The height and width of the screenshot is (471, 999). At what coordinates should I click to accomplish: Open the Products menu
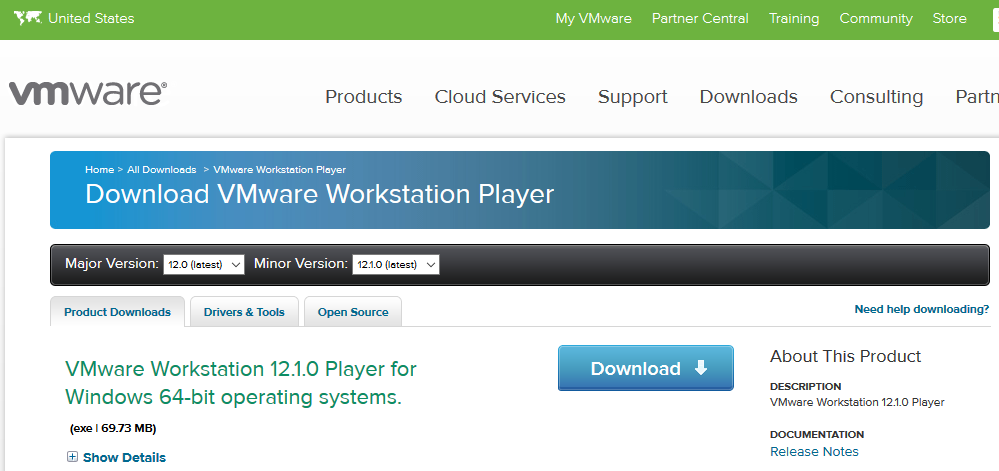coord(364,97)
